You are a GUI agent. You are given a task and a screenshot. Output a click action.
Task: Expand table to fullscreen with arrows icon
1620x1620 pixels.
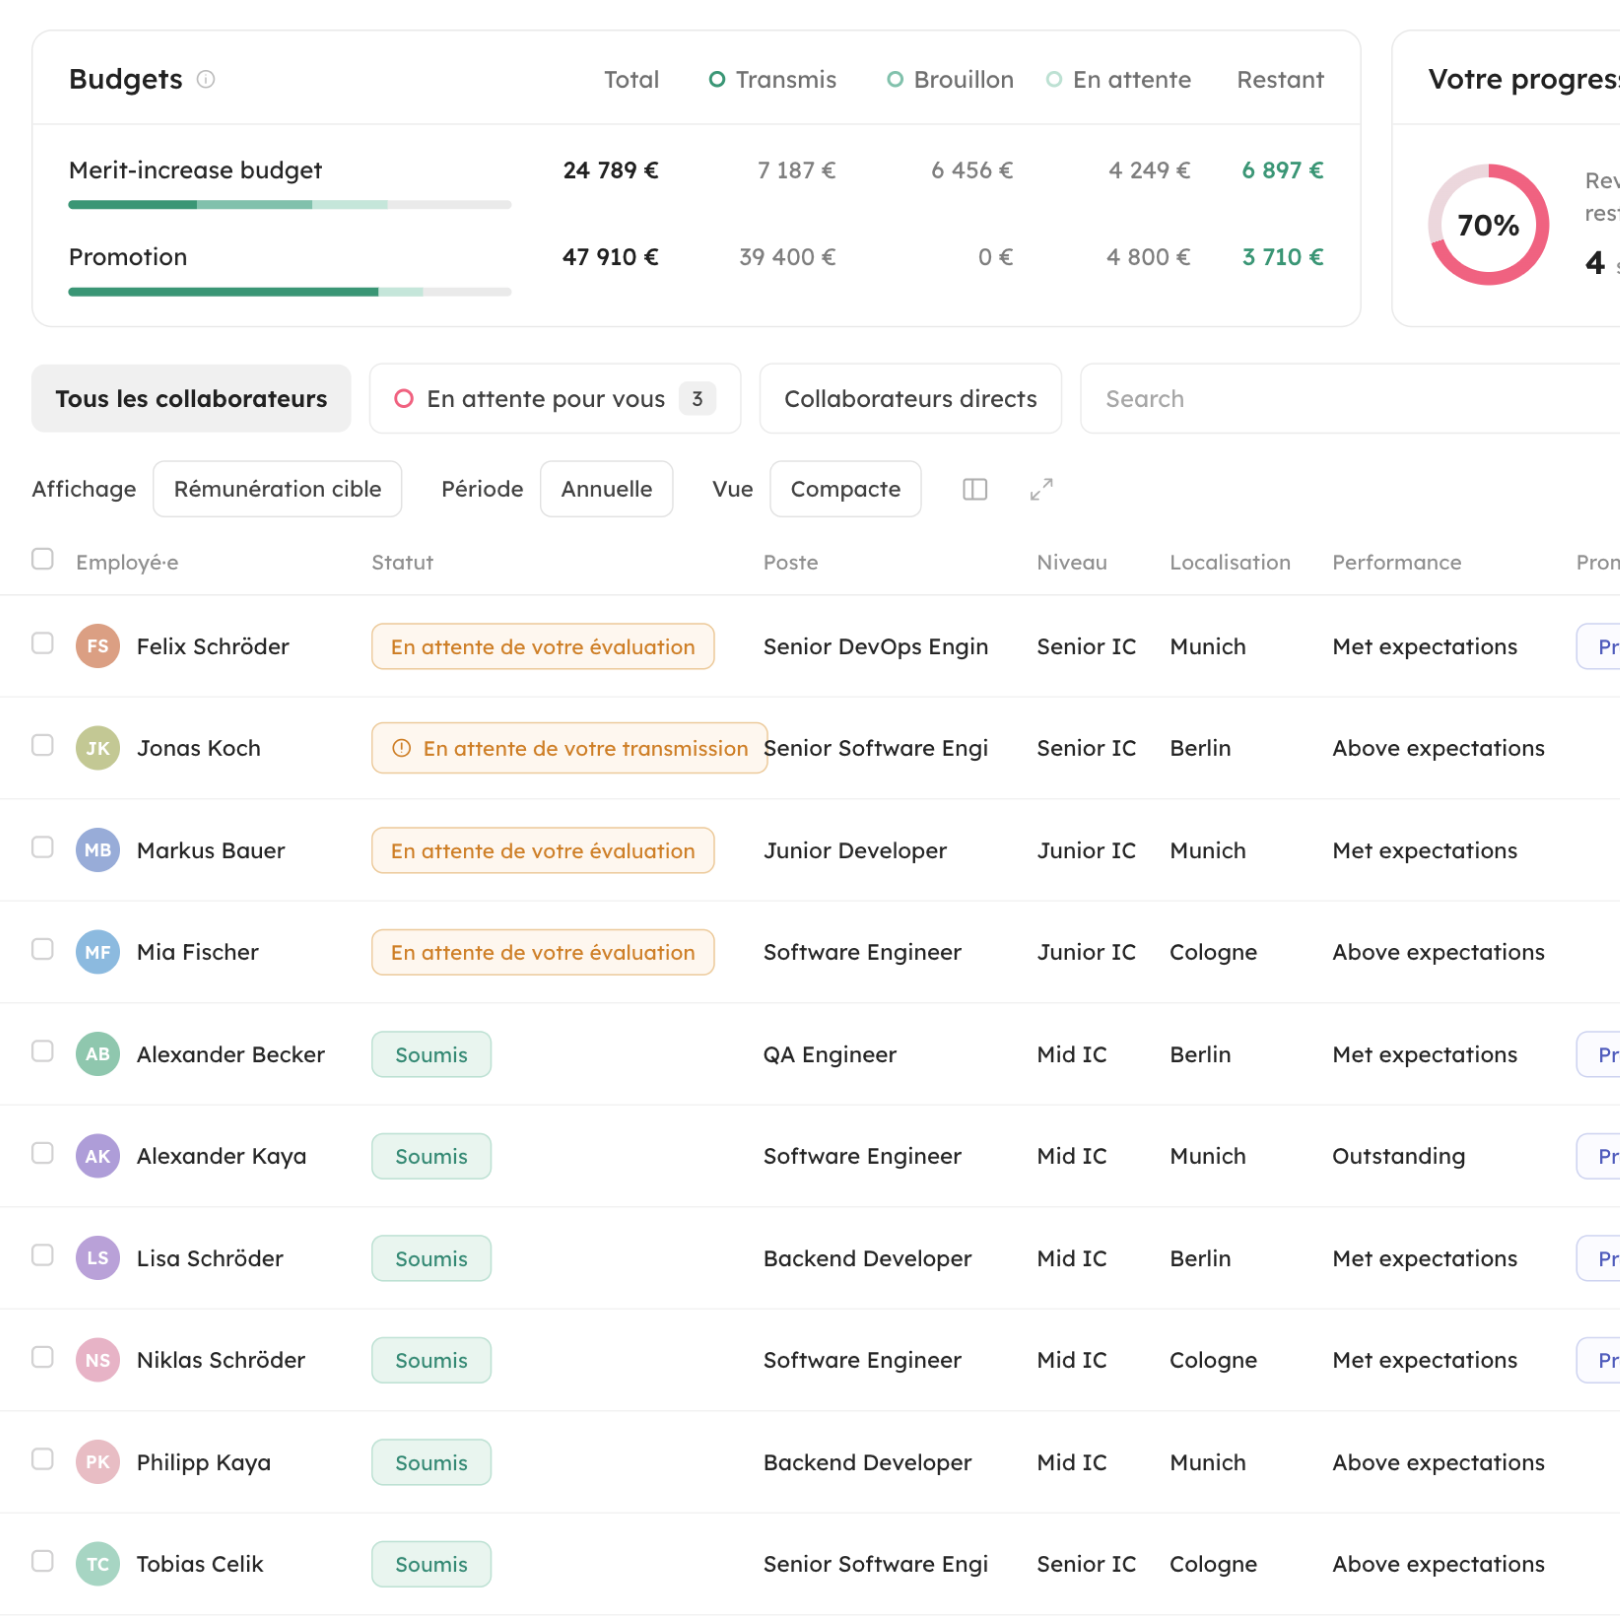point(1042,489)
